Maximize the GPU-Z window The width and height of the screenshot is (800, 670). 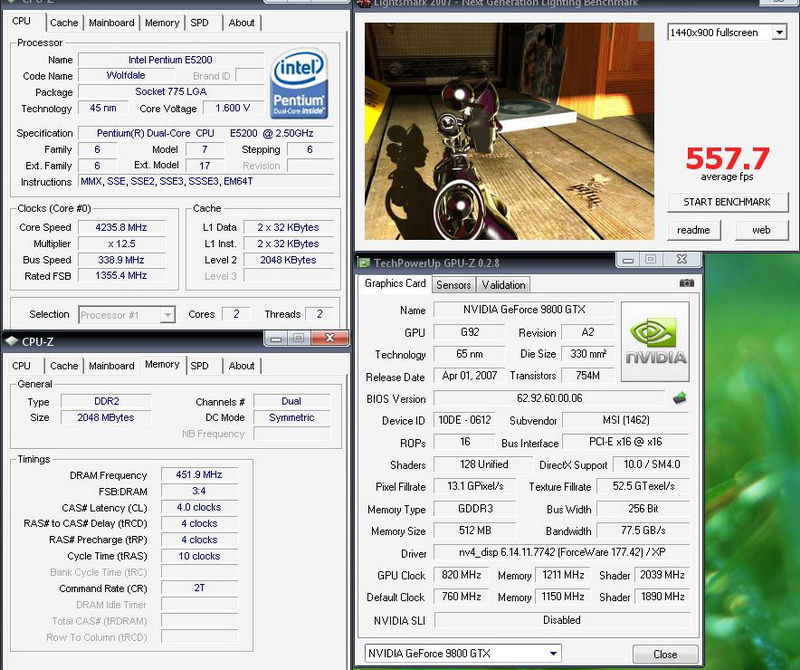coord(651,260)
